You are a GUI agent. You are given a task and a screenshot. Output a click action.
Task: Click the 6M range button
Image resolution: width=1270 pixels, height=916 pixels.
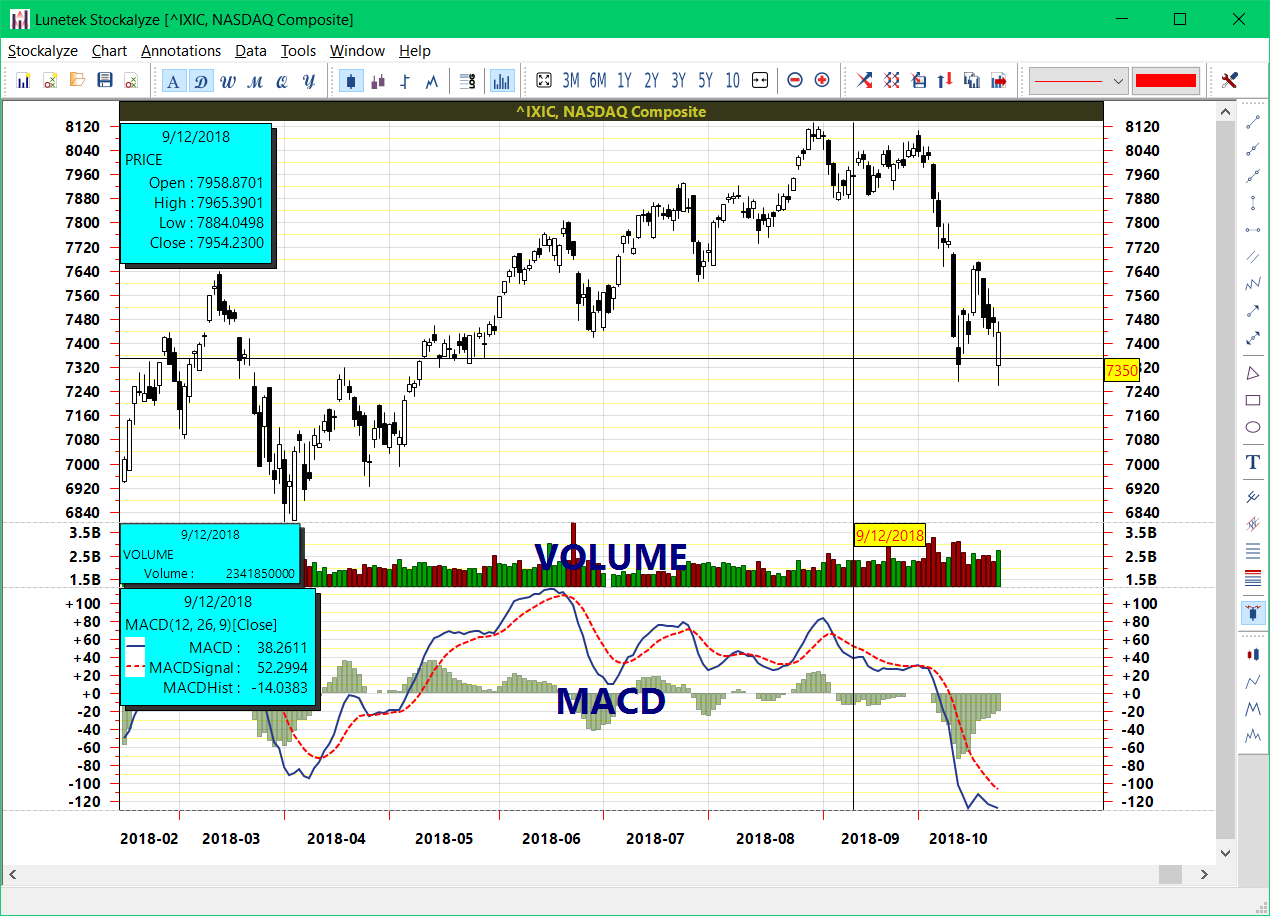(597, 80)
